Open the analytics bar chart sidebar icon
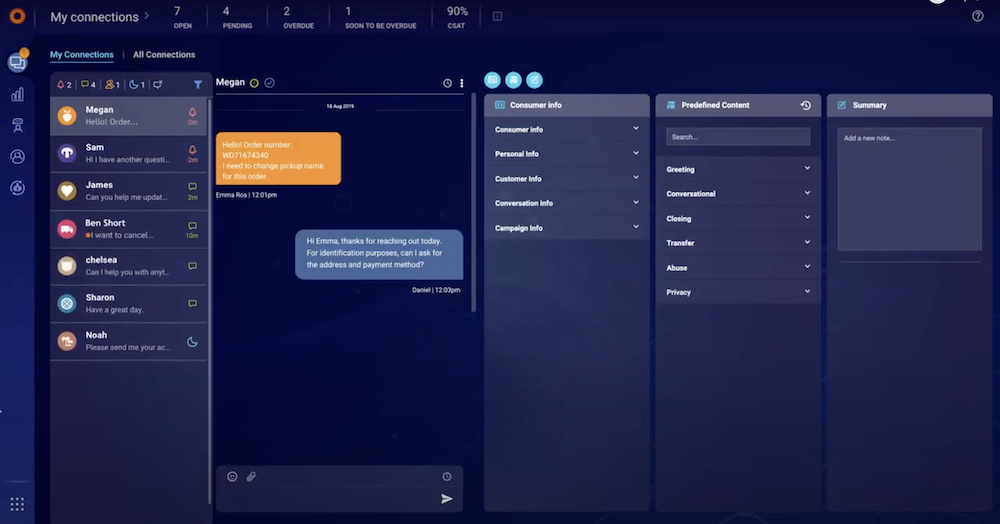Image resolution: width=1000 pixels, height=524 pixels. pos(17,95)
